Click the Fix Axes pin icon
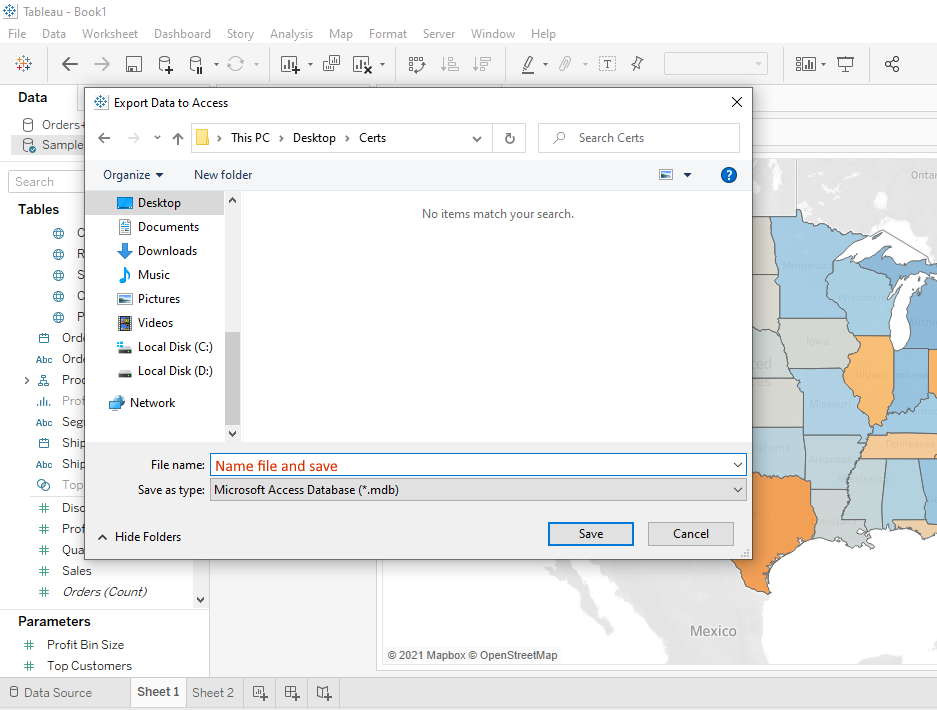Image resolution: width=937 pixels, height=710 pixels. coord(637,63)
